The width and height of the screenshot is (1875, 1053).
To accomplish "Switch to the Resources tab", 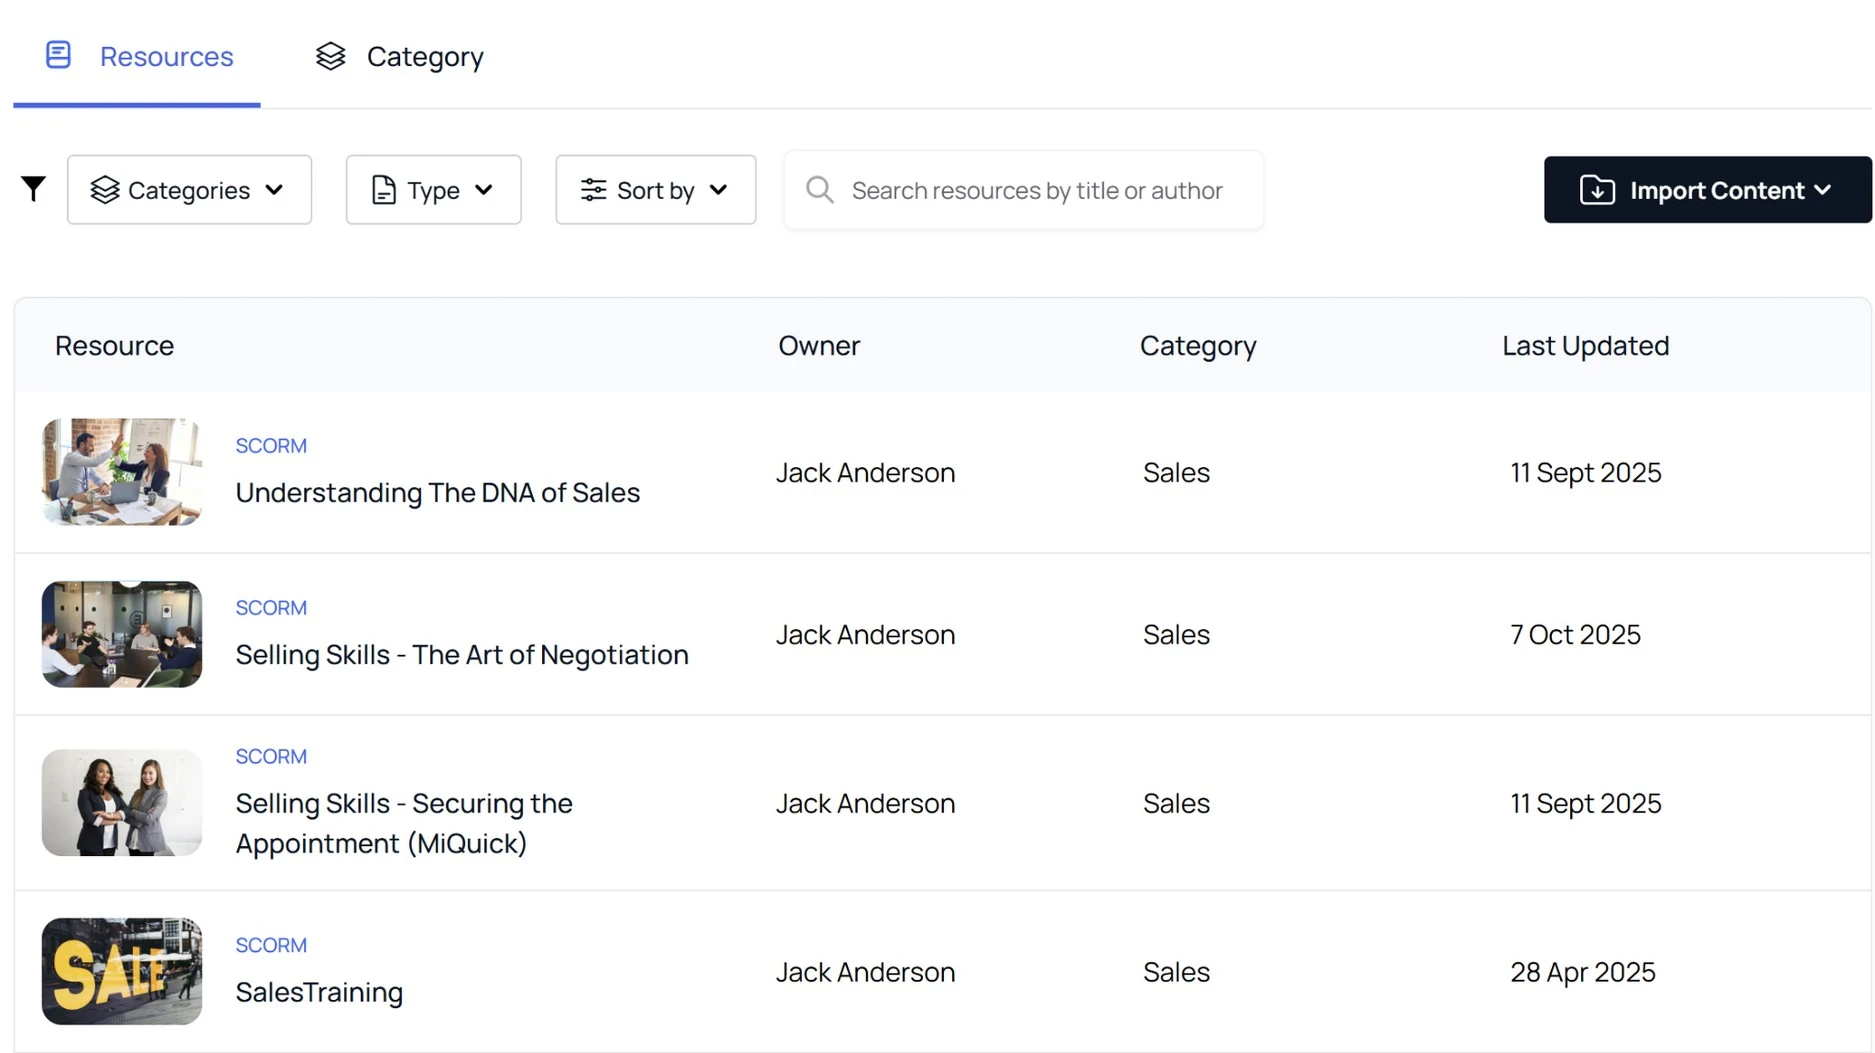I will tap(166, 56).
